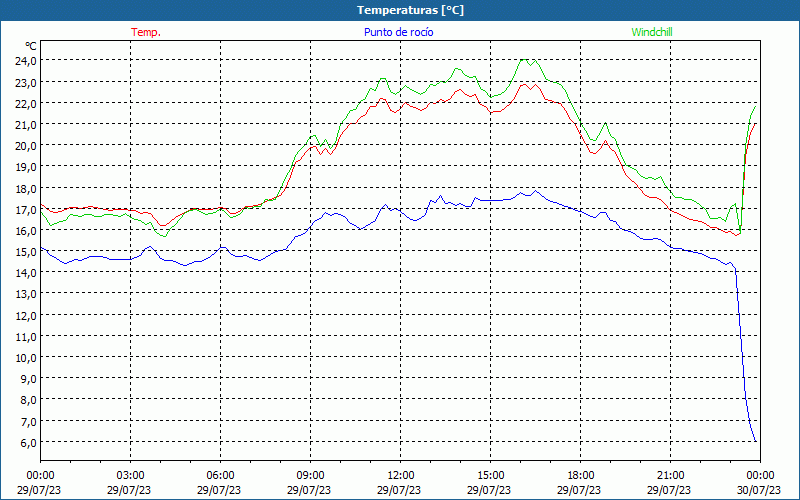Click the 21,0 y-axis value

27,125
